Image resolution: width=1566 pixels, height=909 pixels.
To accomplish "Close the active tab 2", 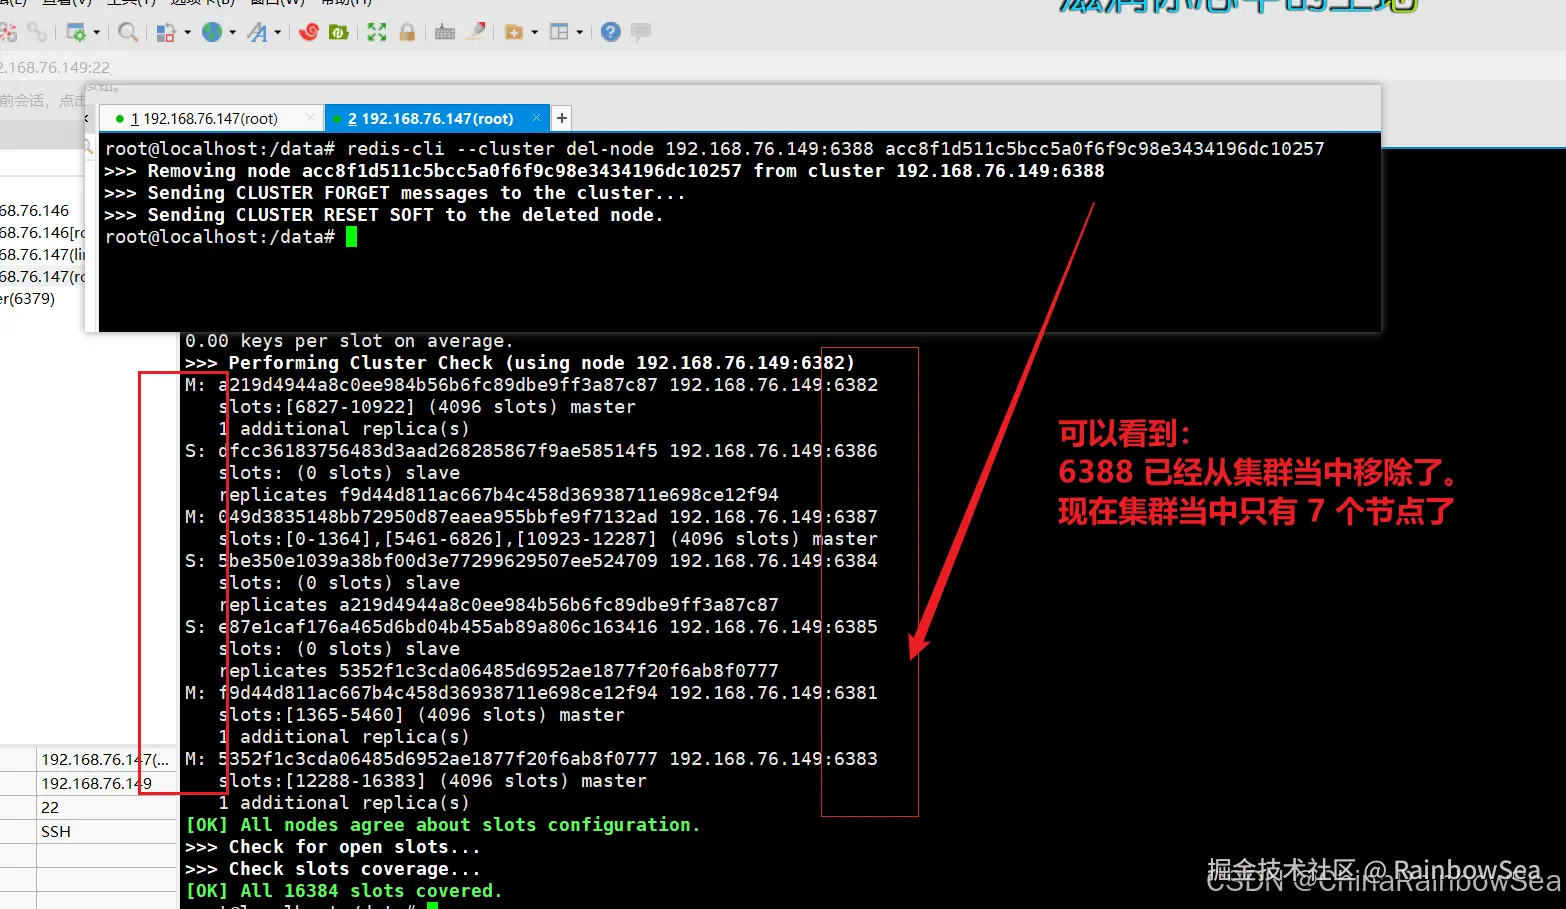I will (x=536, y=118).
